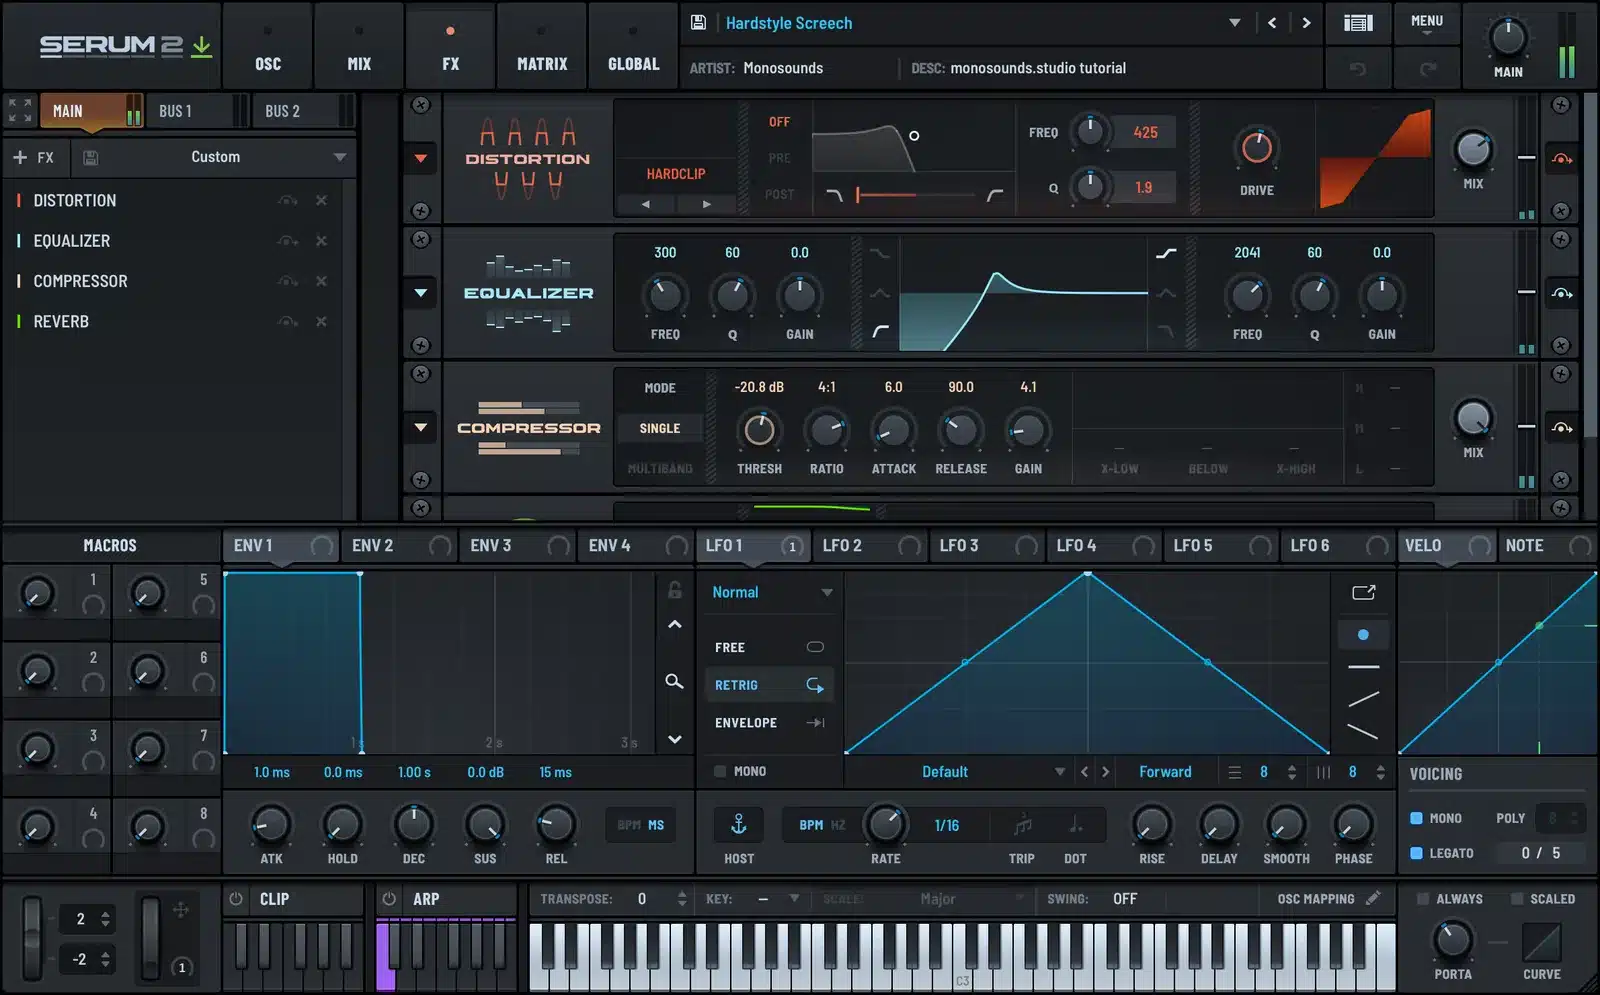Select the high shelf EQ band shape
Screen dimensions: 1600x995
click(1166, 253)
